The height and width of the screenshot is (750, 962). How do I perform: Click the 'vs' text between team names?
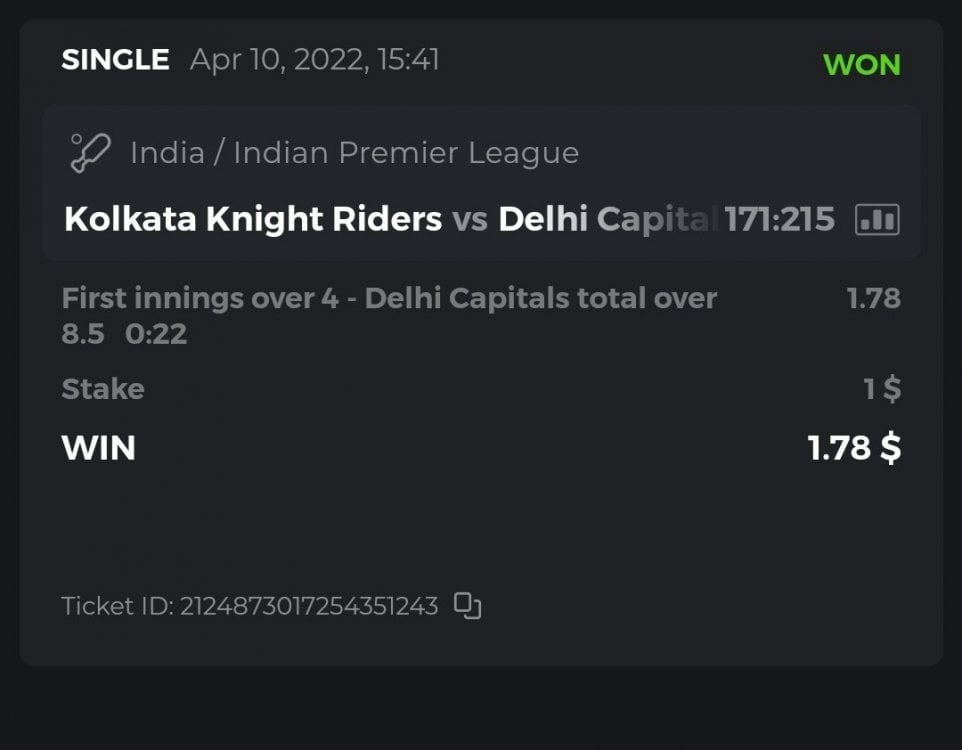tap(469, 219)
